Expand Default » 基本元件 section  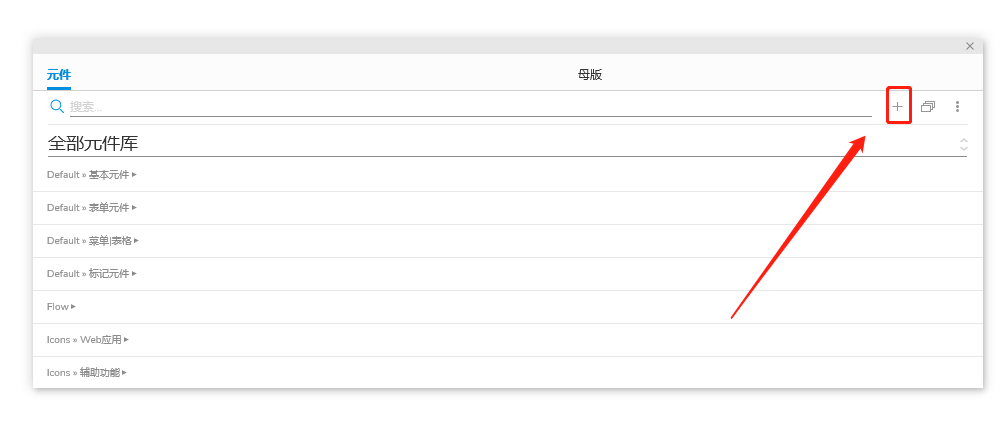90,175
